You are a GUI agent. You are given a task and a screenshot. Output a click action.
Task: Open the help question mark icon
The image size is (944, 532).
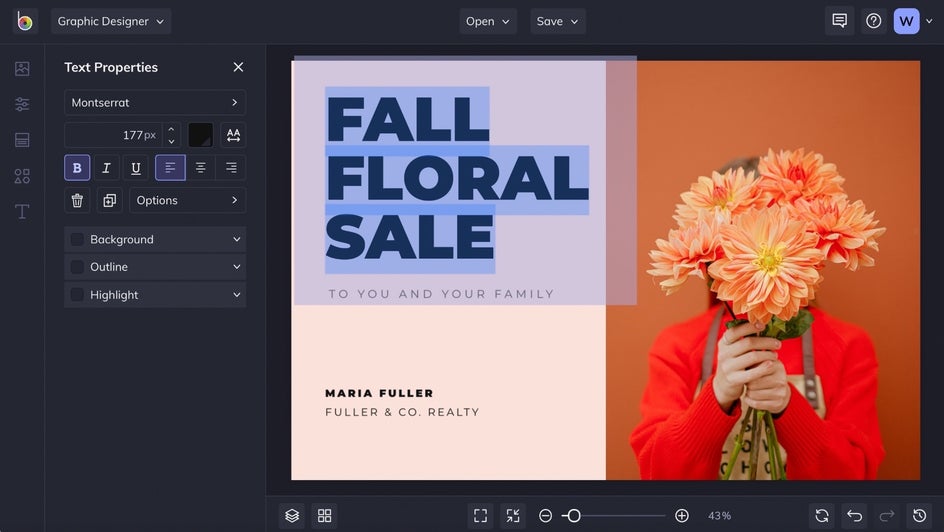(x=874, y=21)
